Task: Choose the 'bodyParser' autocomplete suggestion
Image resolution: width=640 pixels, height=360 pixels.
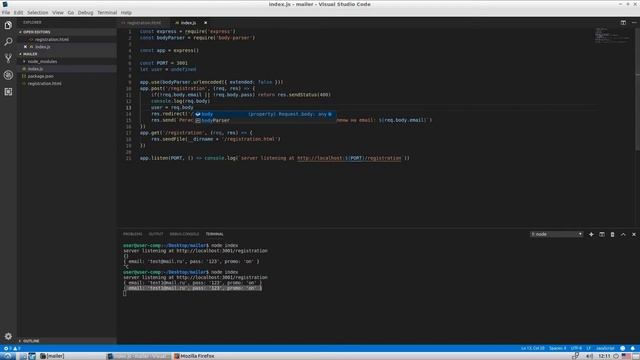Action: click(264, 121)
